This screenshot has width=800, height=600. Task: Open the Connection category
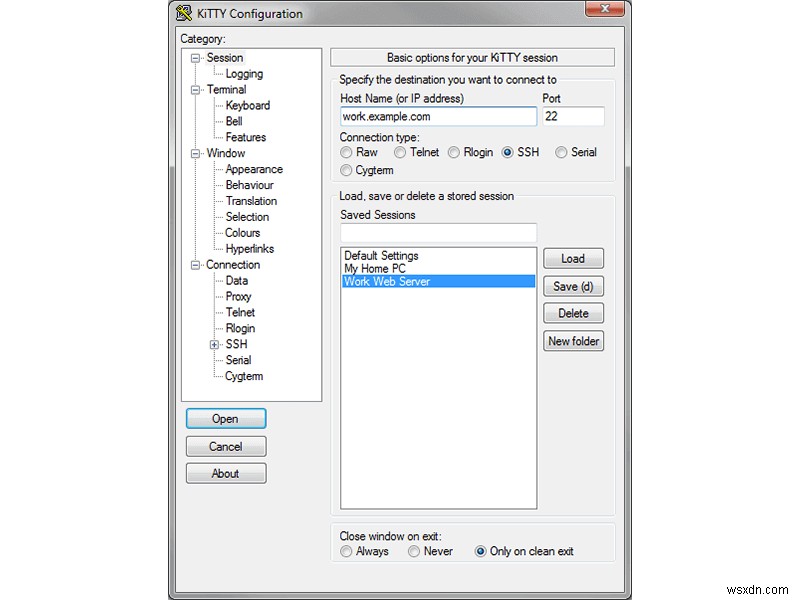click(233, 265)
